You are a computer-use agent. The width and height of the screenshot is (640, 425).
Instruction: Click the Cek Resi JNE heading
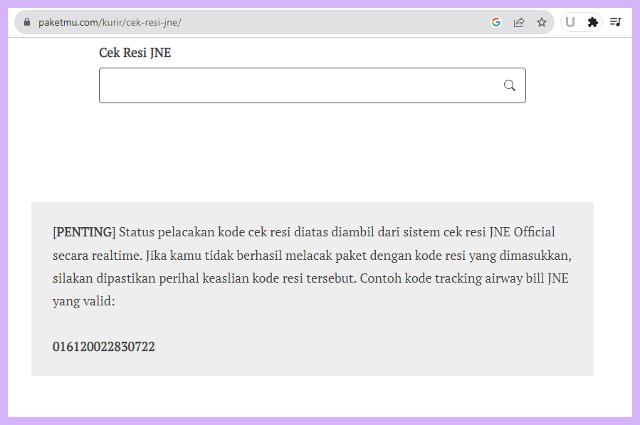point(135,53)
